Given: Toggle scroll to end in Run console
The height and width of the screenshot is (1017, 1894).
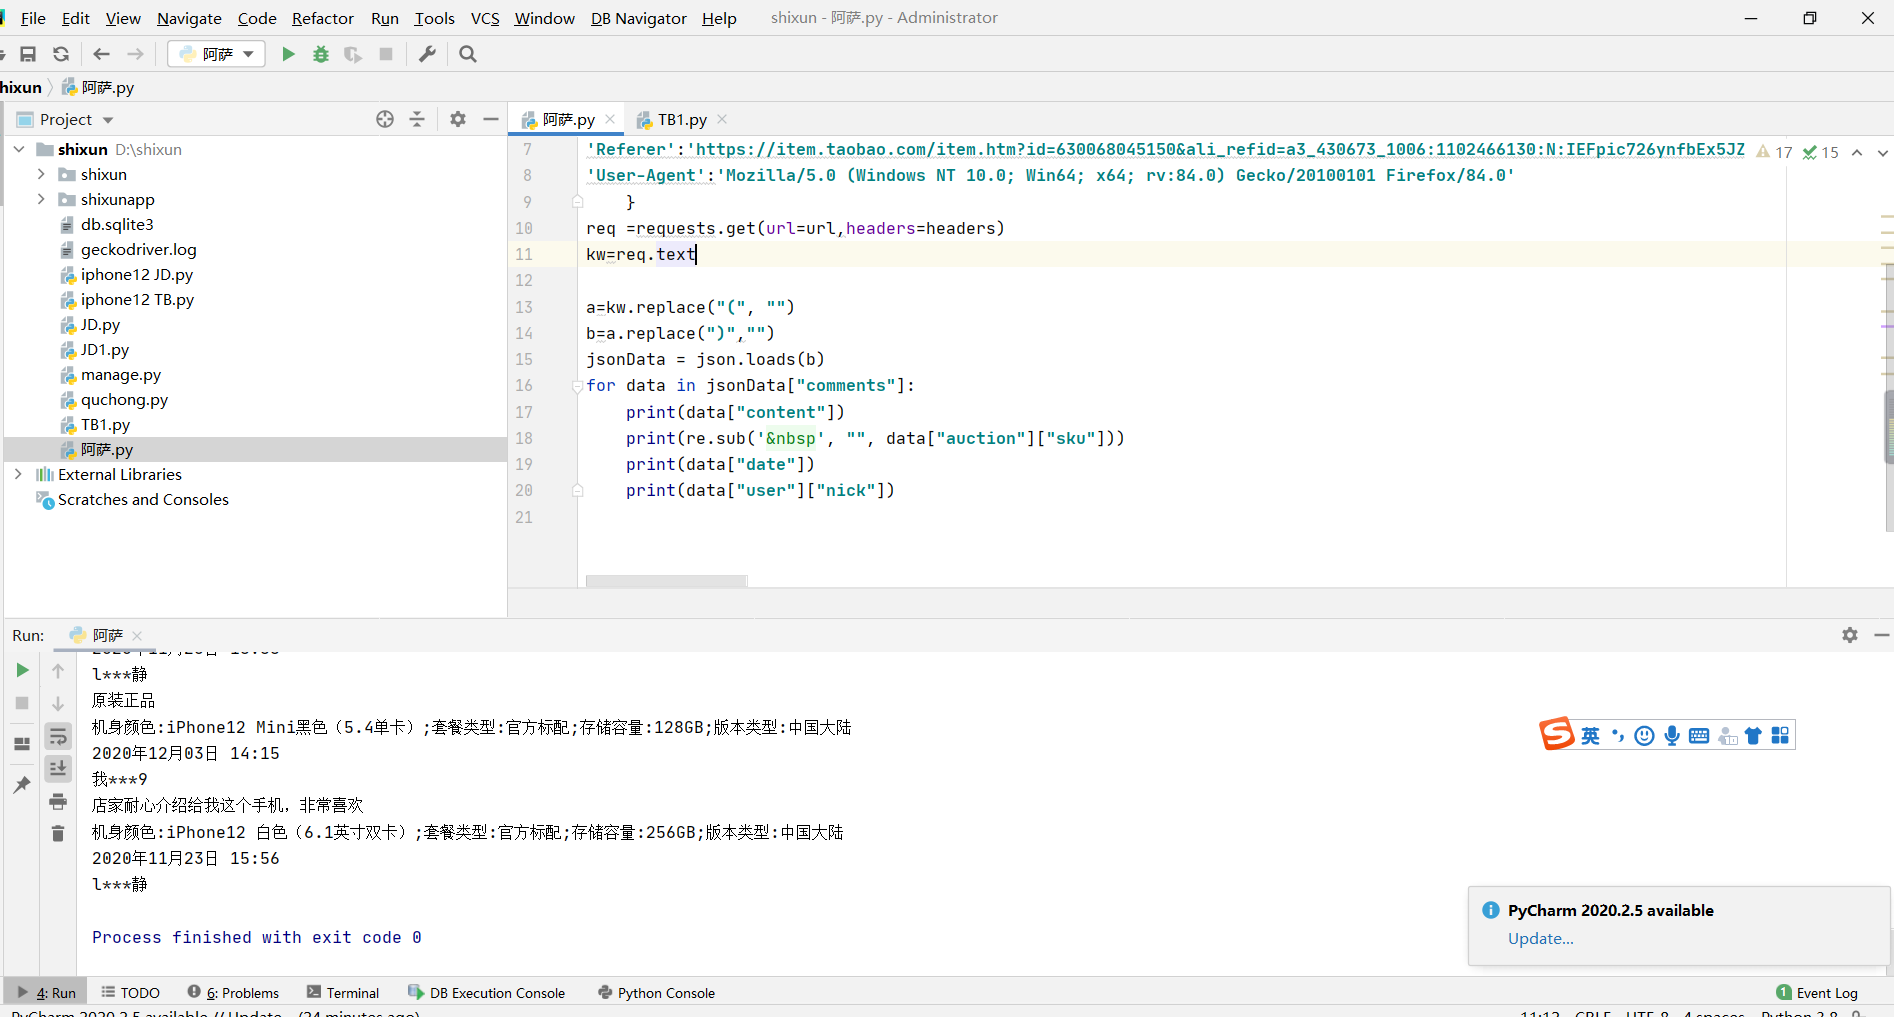Looking at the screenshot, I should click(x=58, y=768).
